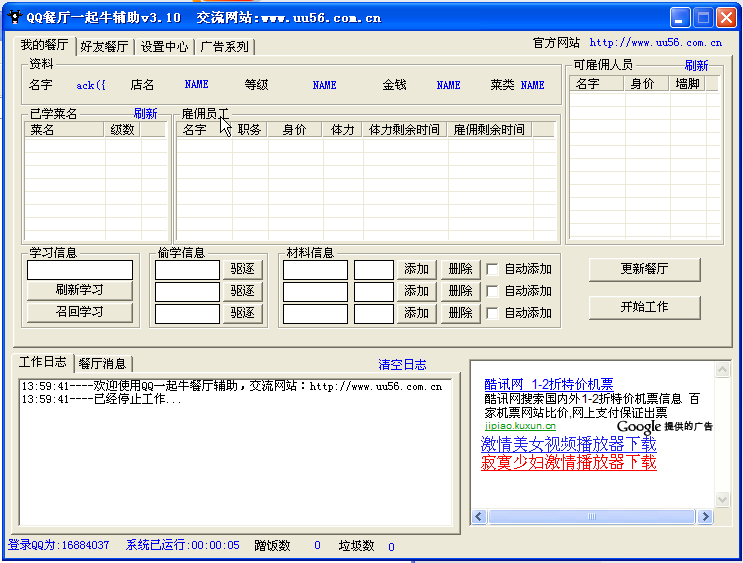Focus first-row material quantity field
743x563 pixels.
coord(373,270)
